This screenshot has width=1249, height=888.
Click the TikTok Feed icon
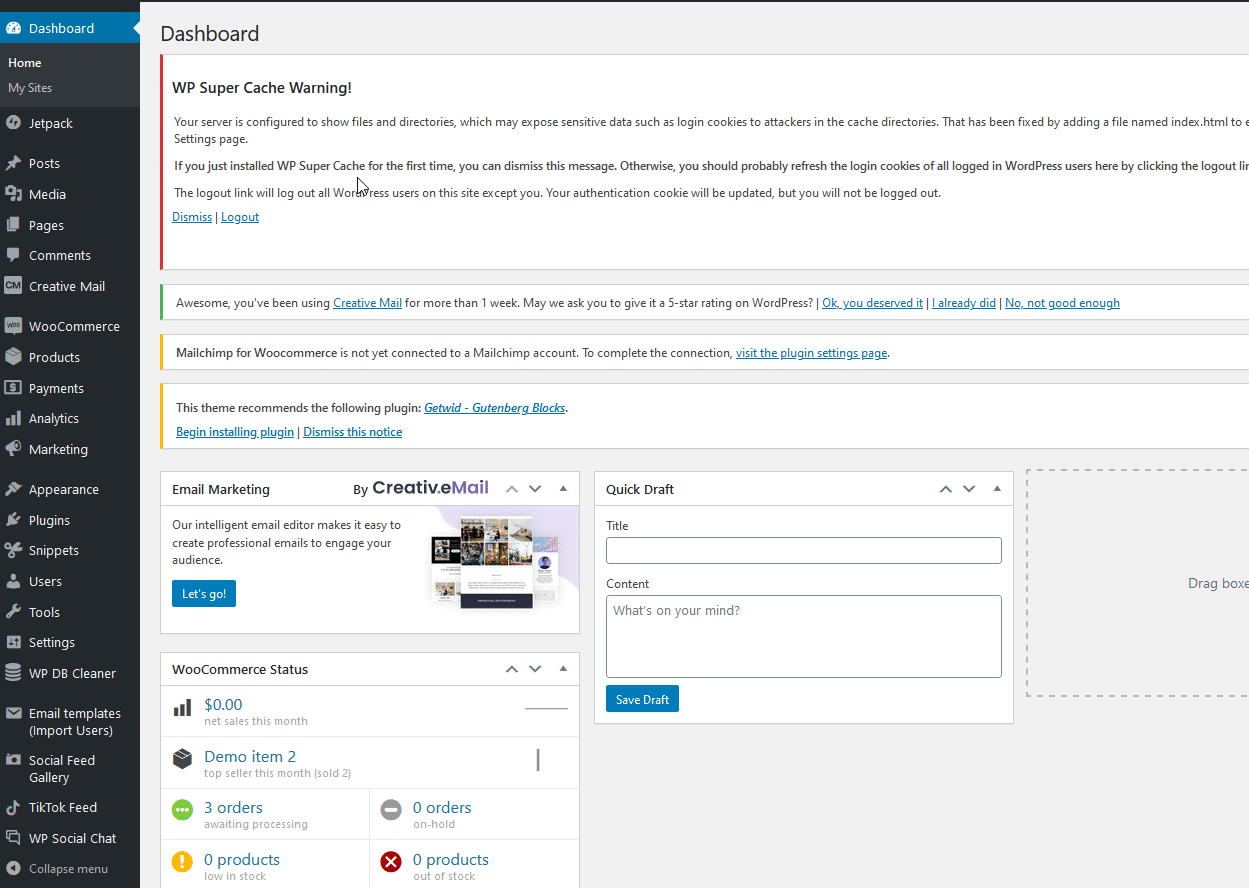(x=13, y=807)
